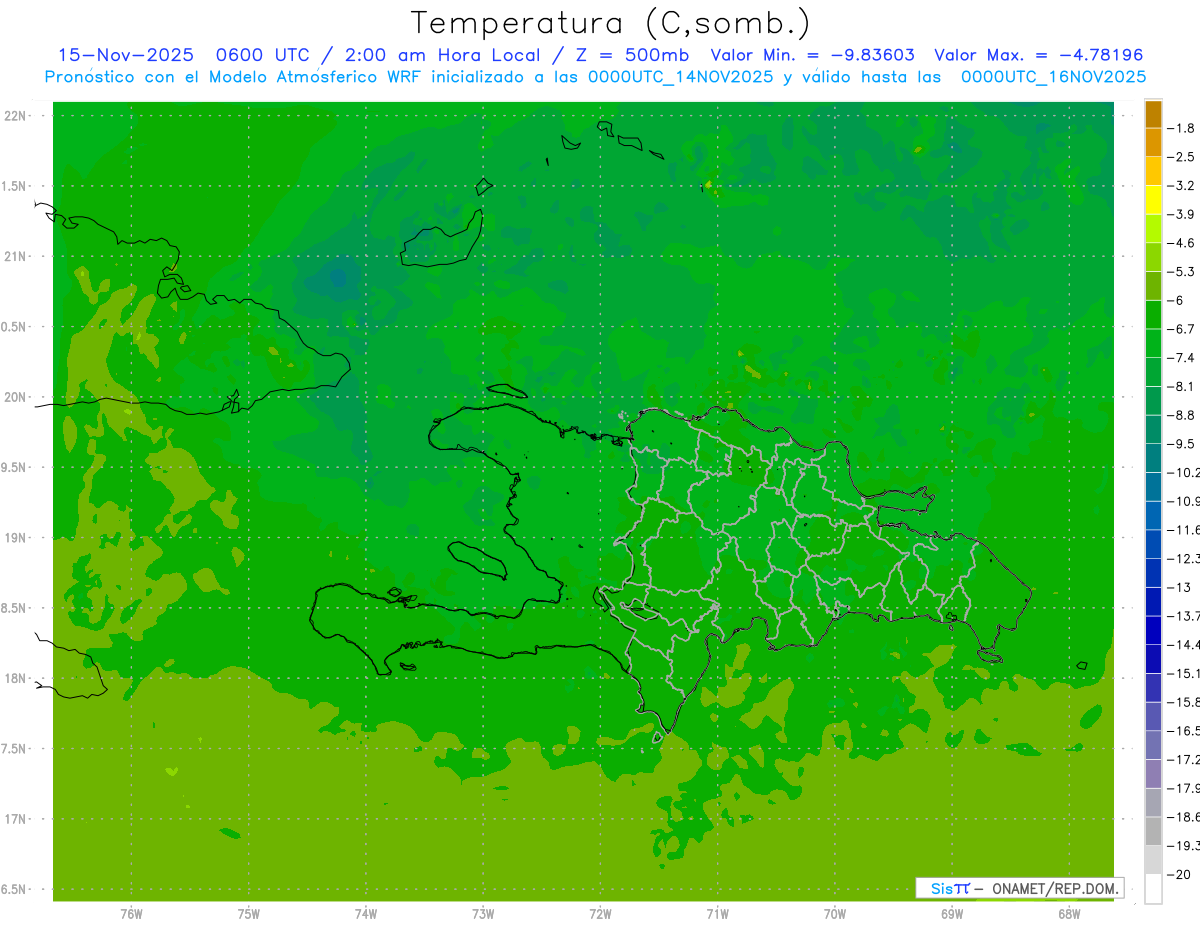
Task: Click the "69W" longitude label
Action: 952,914
